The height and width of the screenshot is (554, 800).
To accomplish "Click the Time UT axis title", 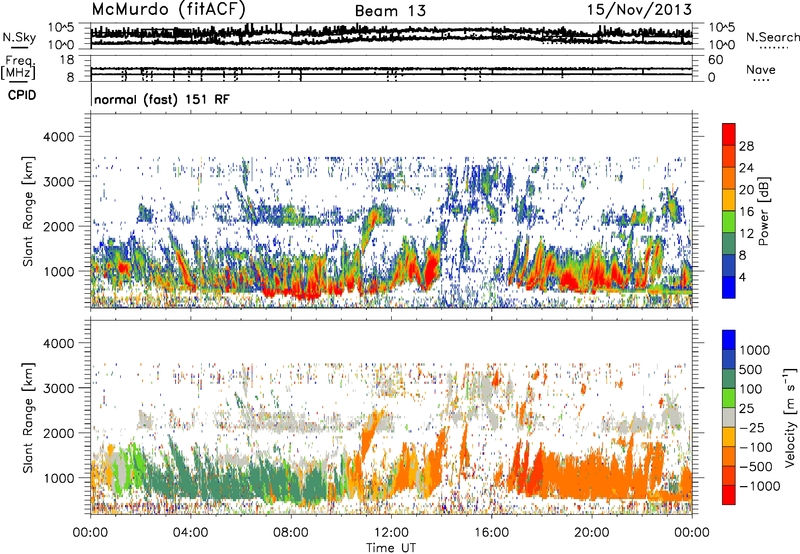I will coord(391,547).
